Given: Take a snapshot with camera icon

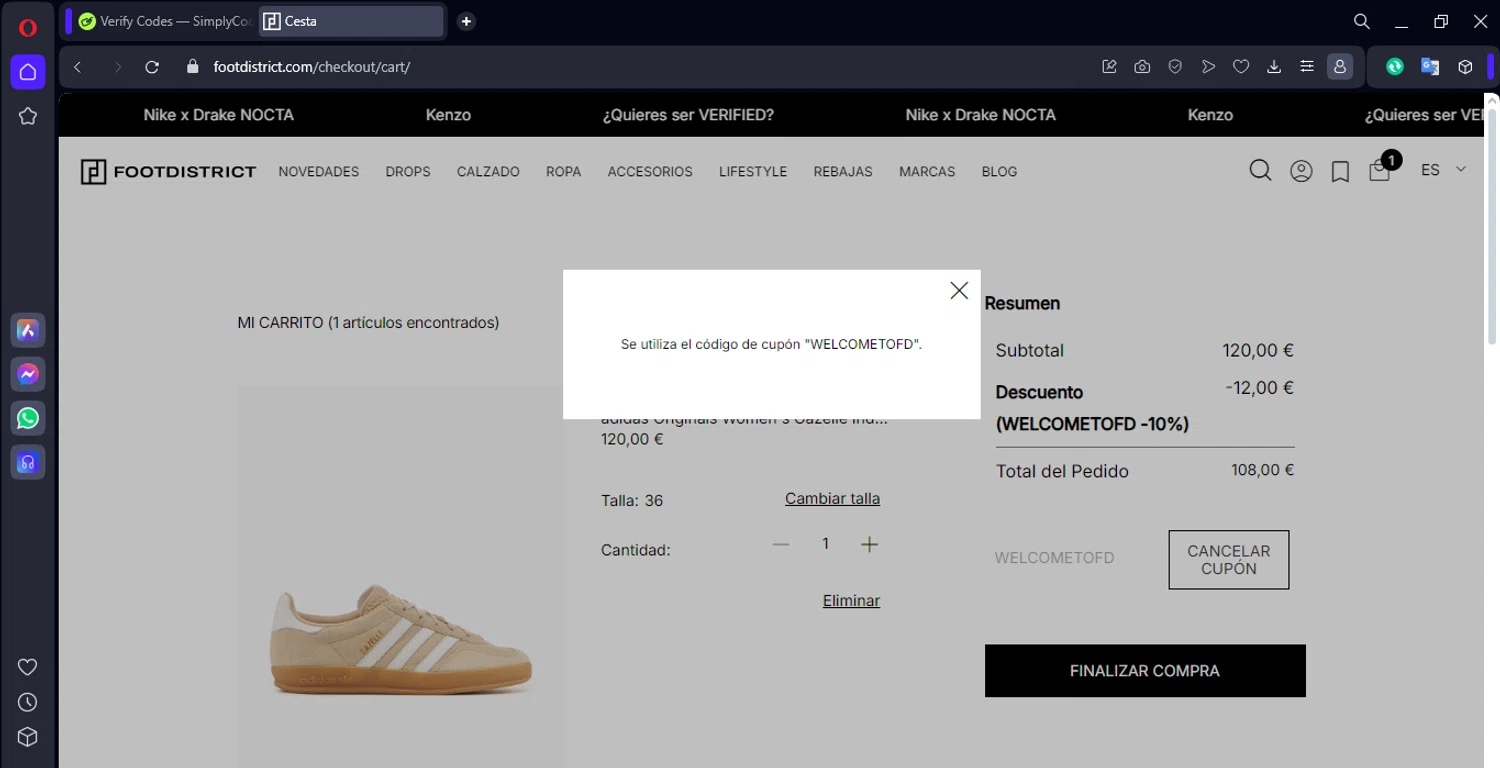Looking at the screenshot, I should [1142, 67].
